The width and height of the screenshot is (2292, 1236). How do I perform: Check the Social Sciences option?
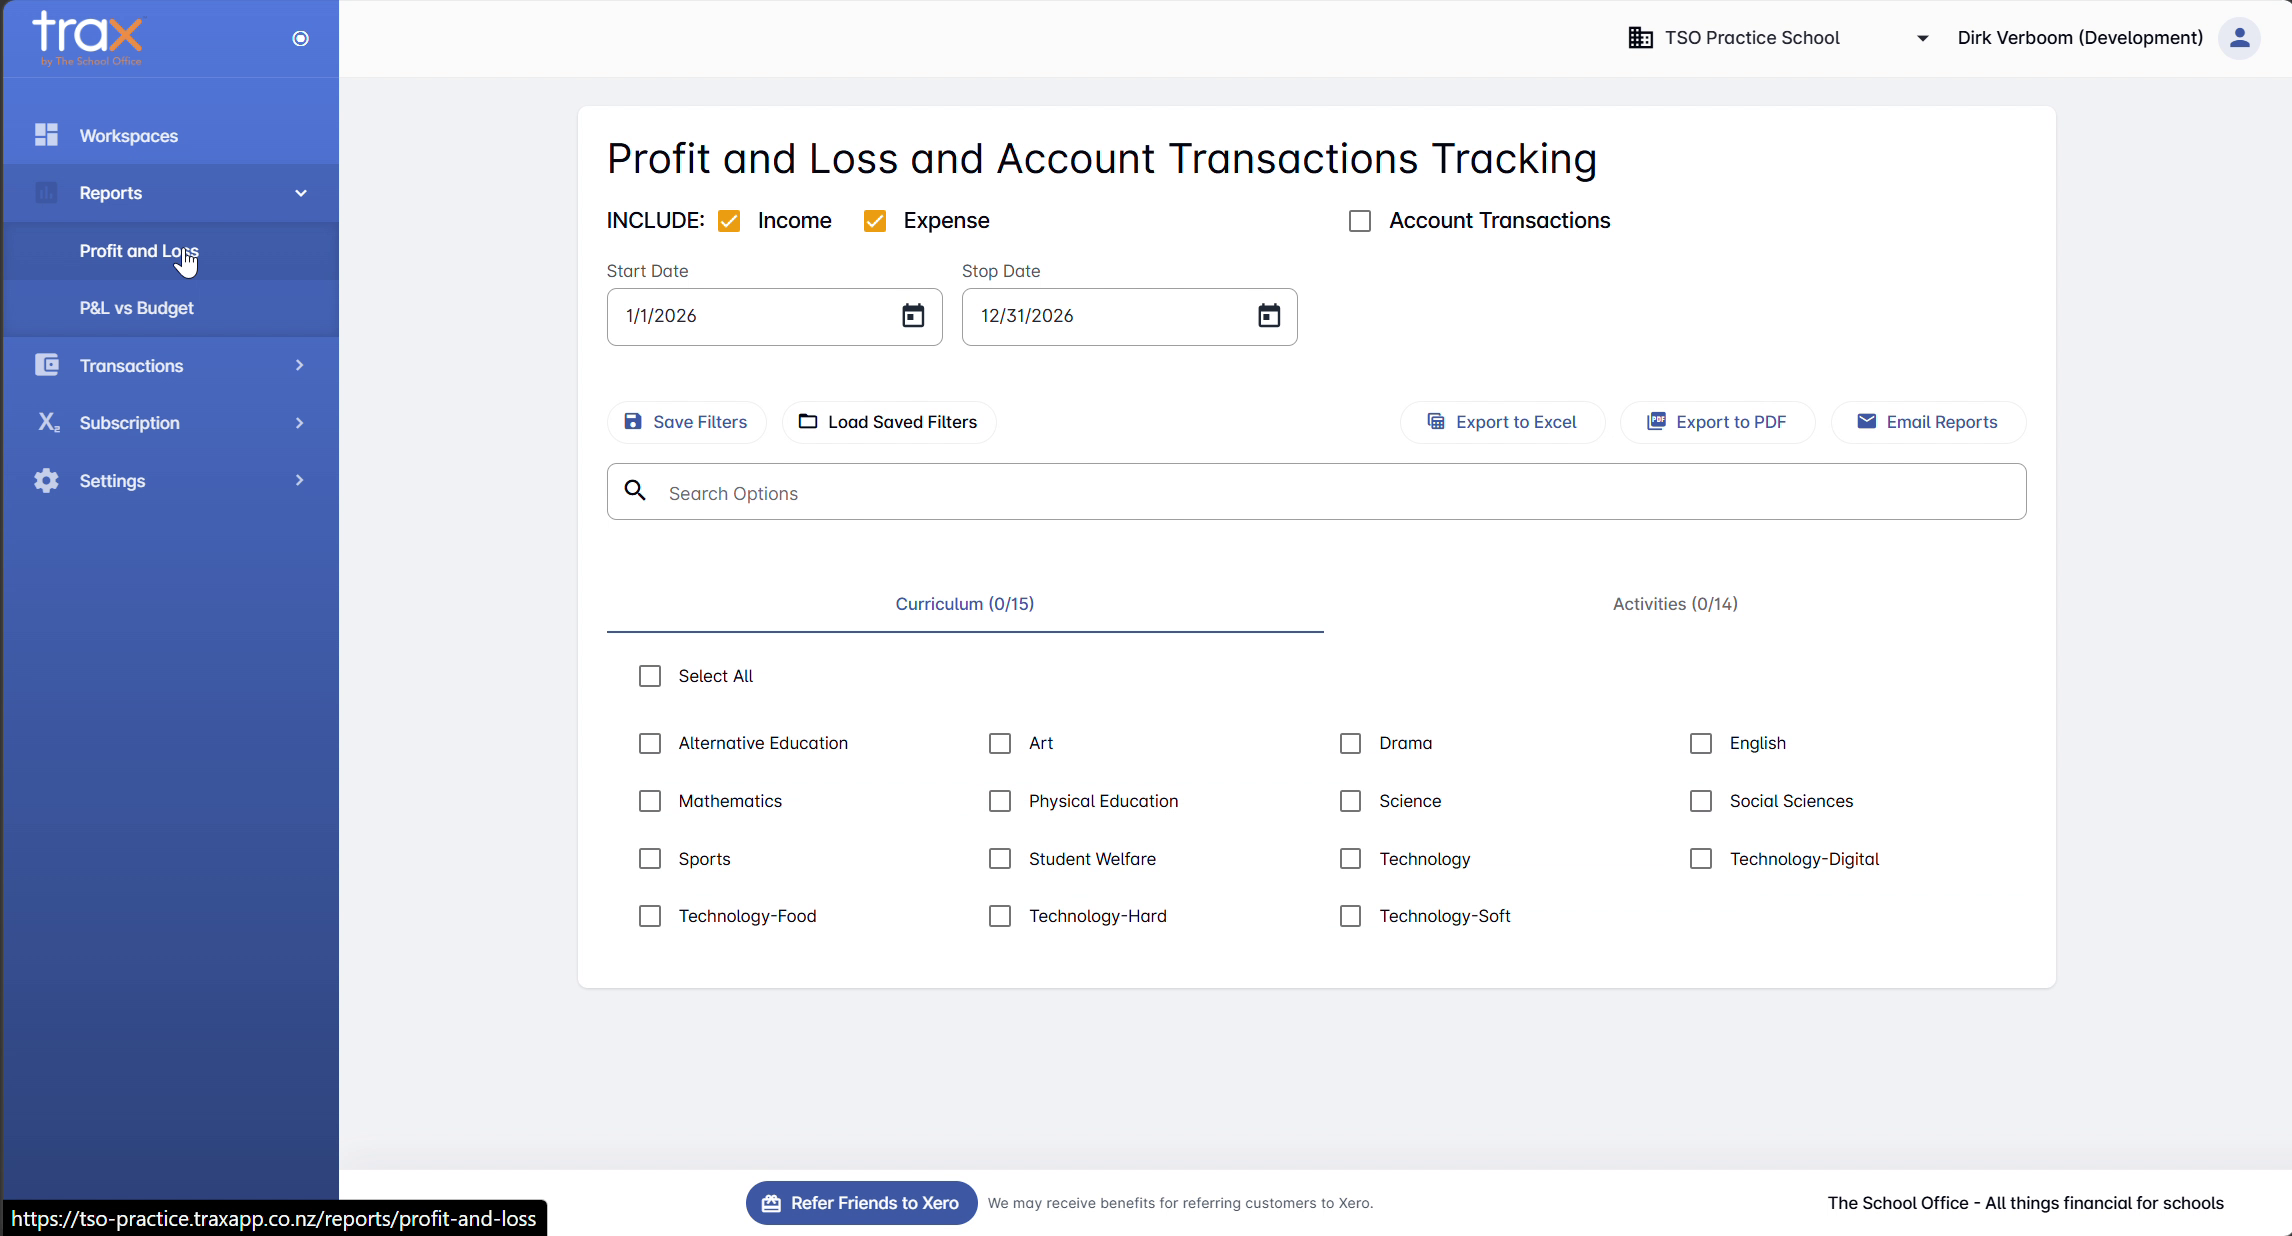click(x=1701, y=801)
